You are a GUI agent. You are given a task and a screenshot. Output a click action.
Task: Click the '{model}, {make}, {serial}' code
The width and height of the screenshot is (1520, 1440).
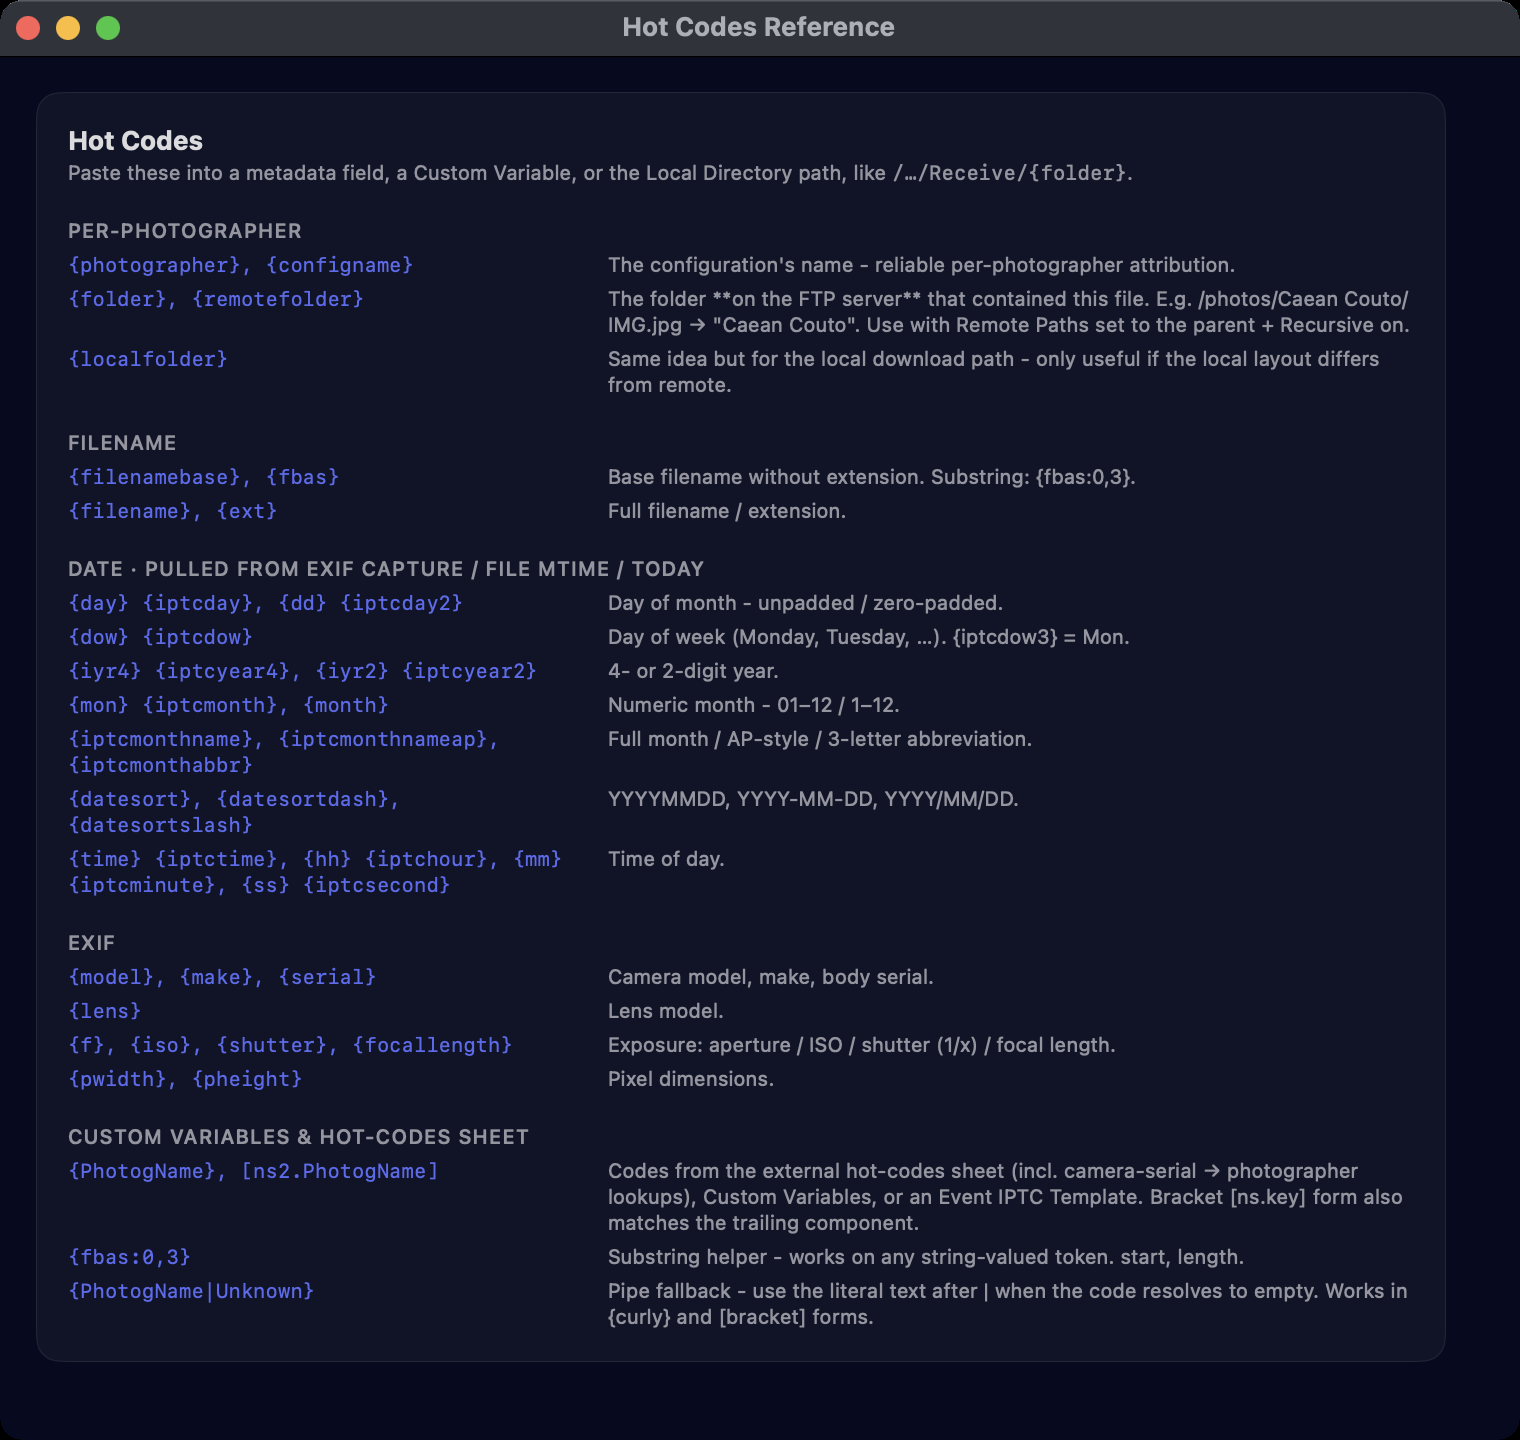222,977
